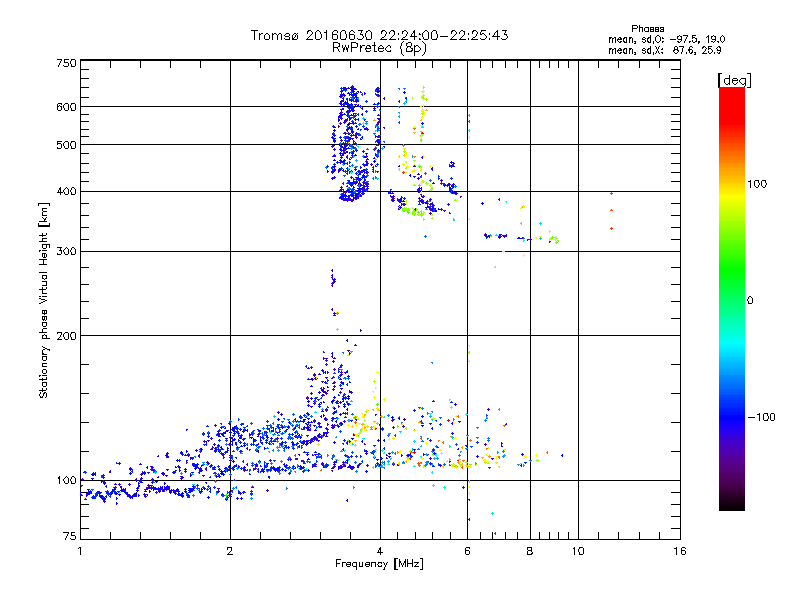Click the 'Frequency [MHz]' axis label

pyautogui.click(x=379, y=564)
